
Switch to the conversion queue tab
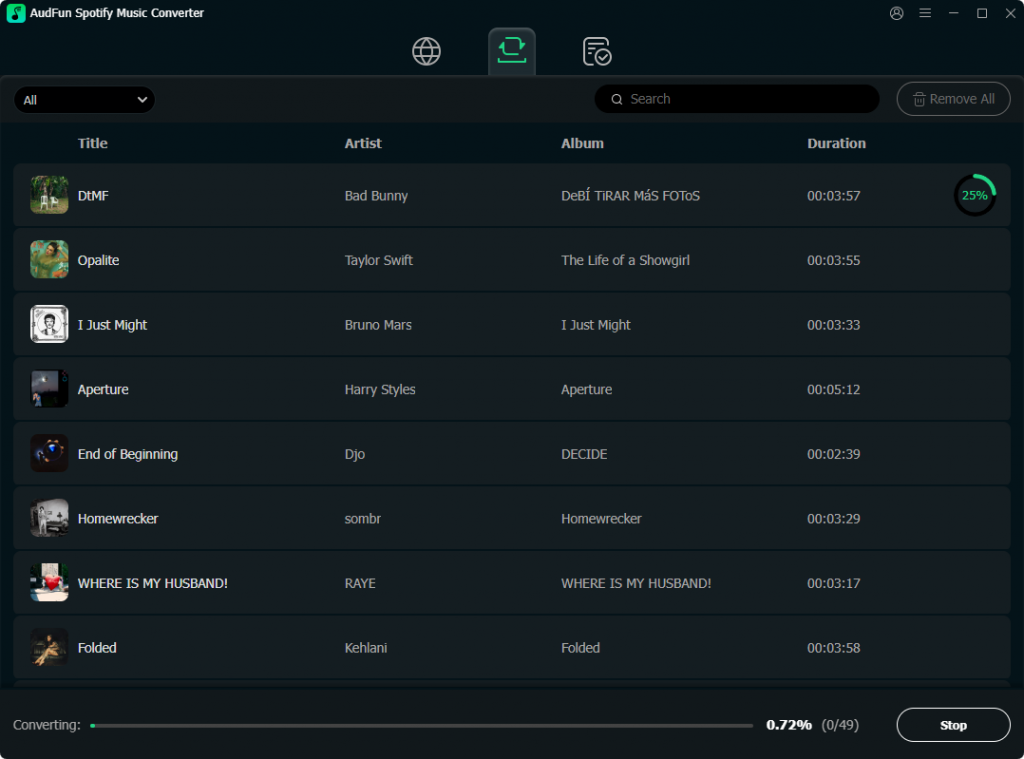[x=511, y=50]
